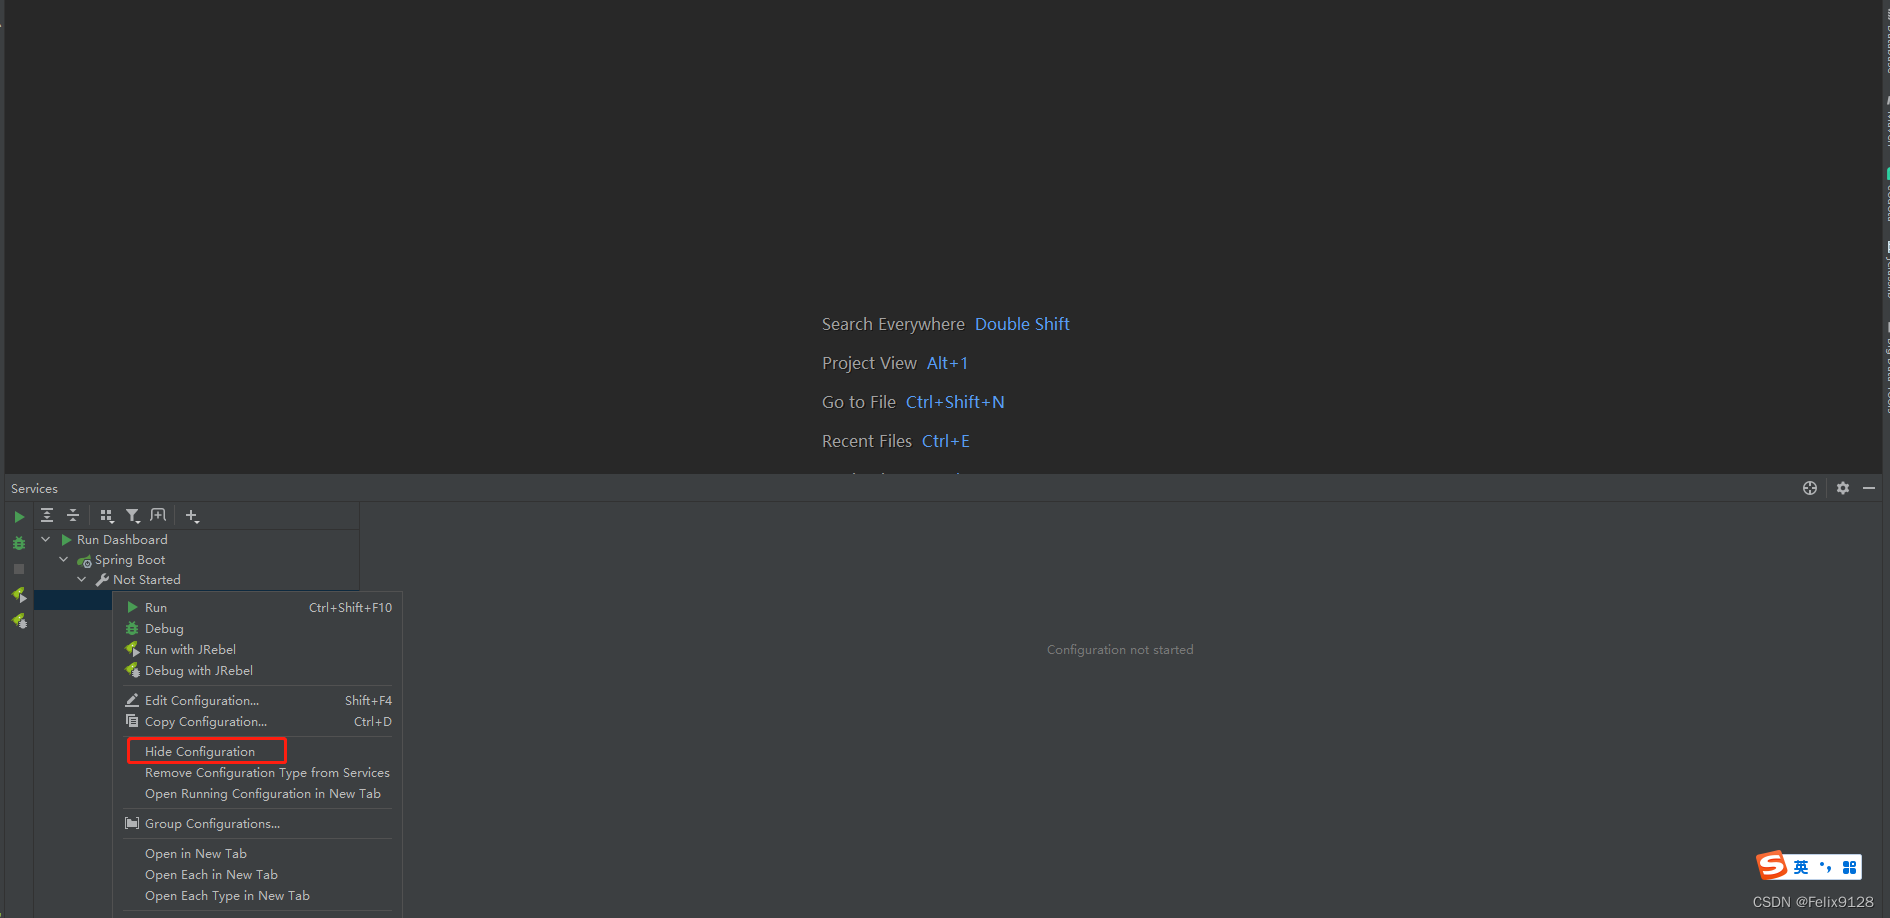The image size is (1890, 918).
Task: Select the Run Dashboard tree item
Action: (122, 539)
